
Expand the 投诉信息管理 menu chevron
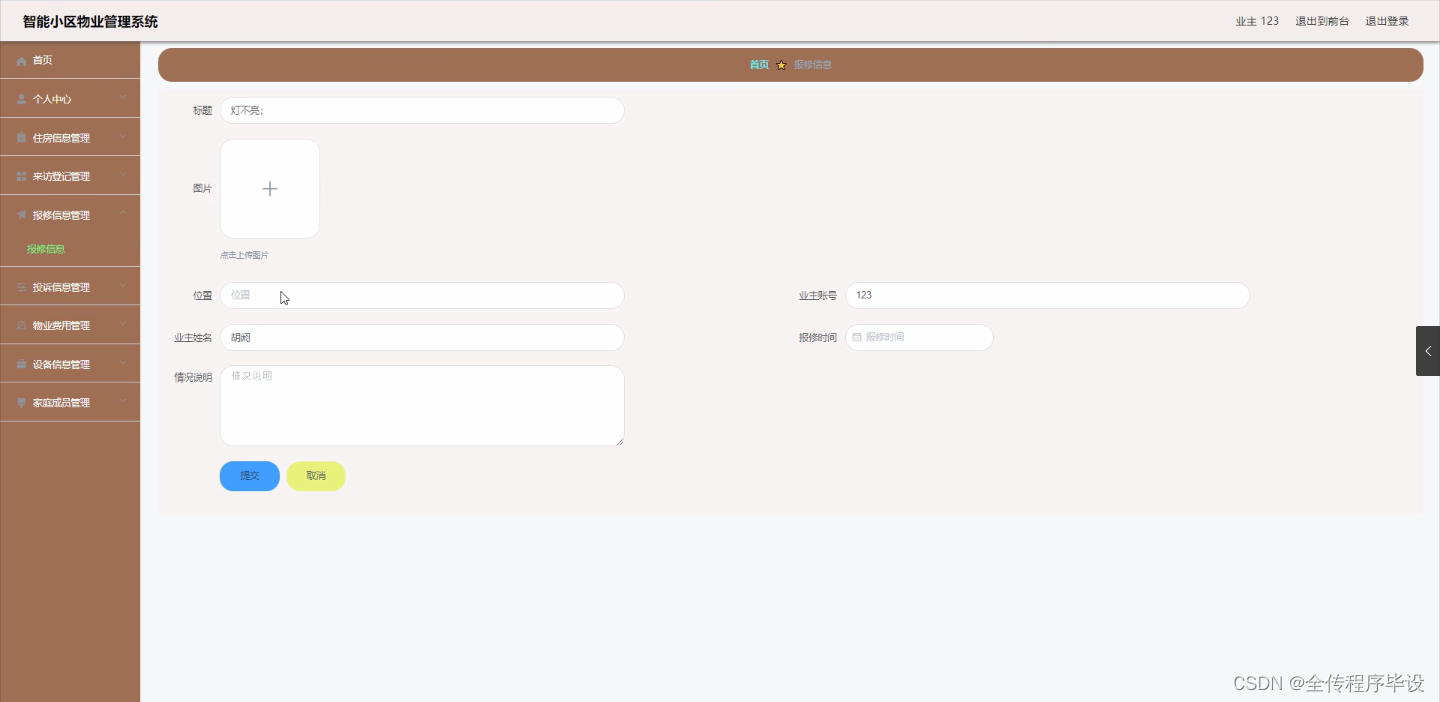click(x=125, y=286)
